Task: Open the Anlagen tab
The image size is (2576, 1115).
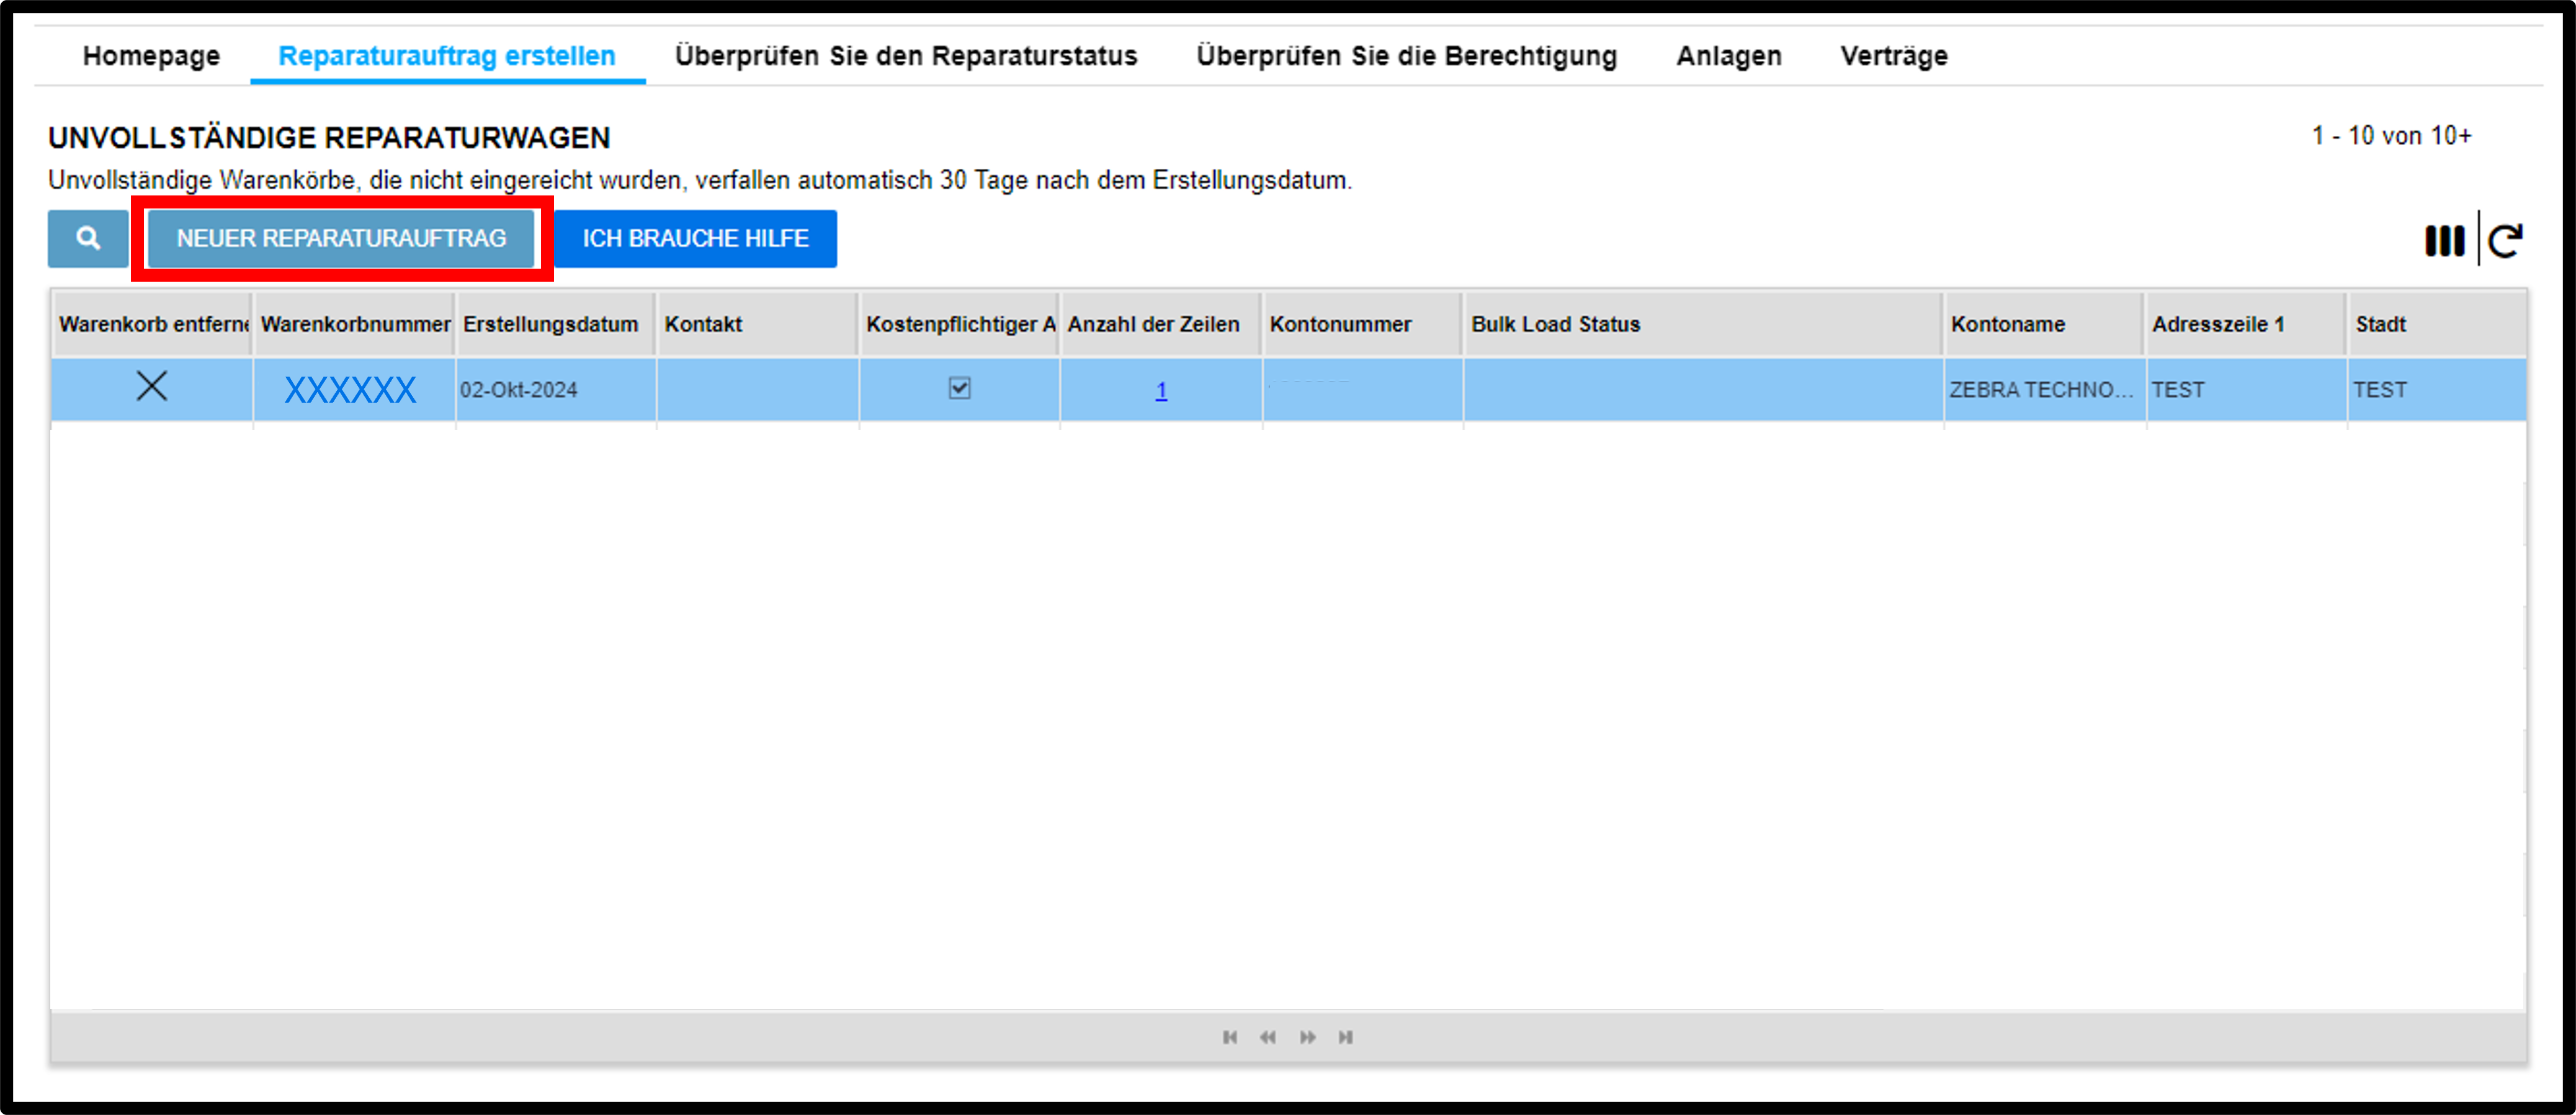Action: coord(1729,56)
